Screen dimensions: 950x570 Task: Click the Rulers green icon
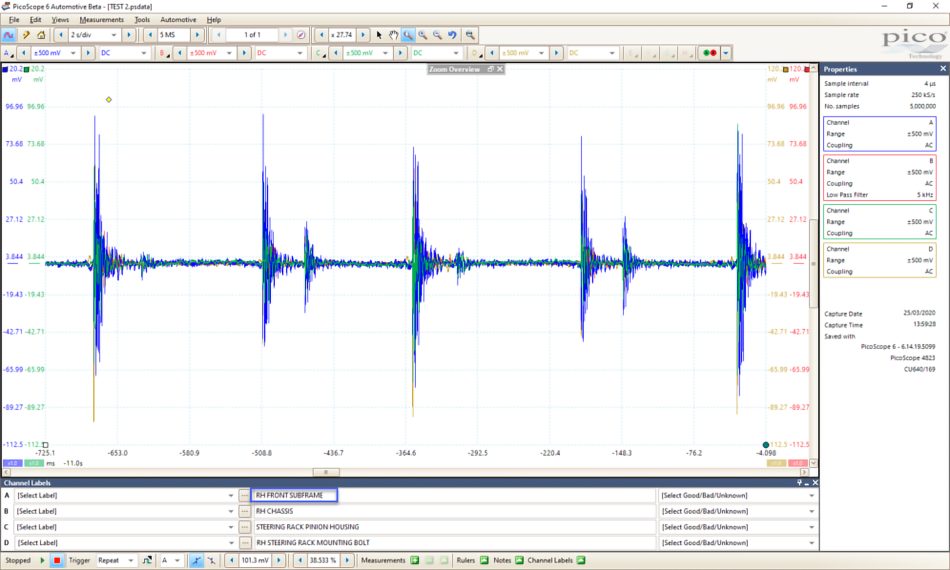click(484, 560)
